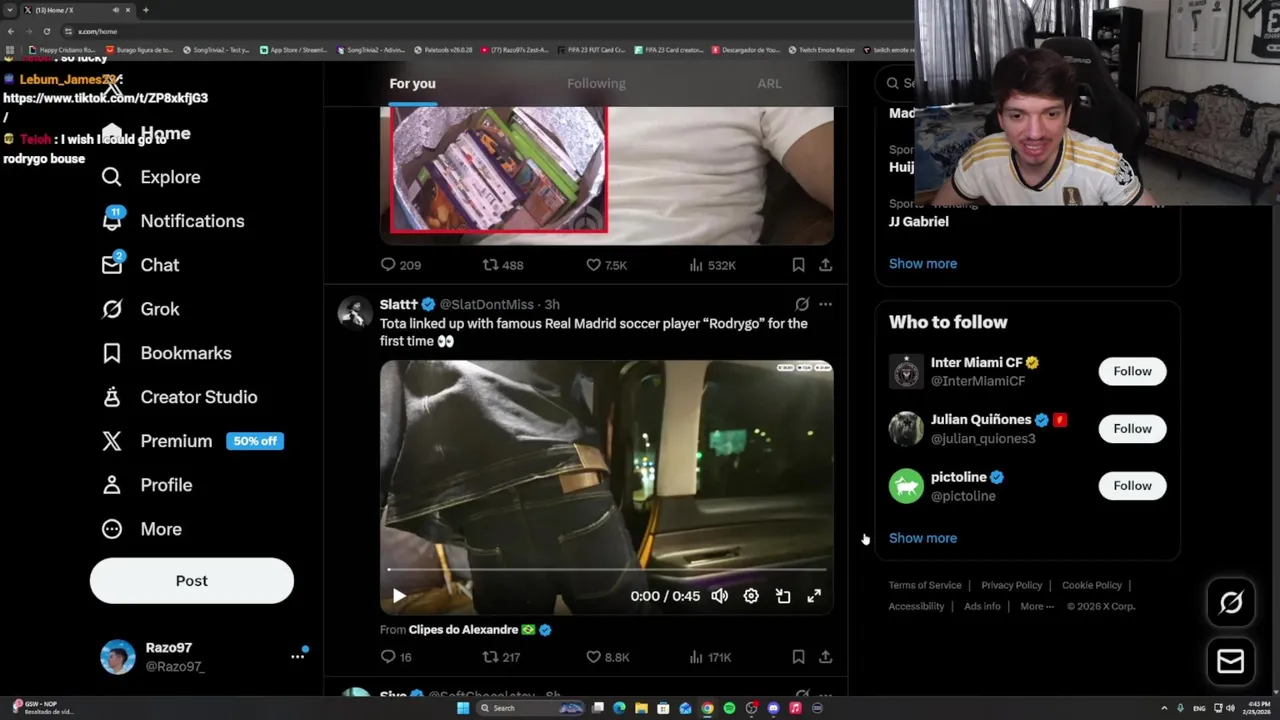Open Explore from the X sidebar

(151, 177)
